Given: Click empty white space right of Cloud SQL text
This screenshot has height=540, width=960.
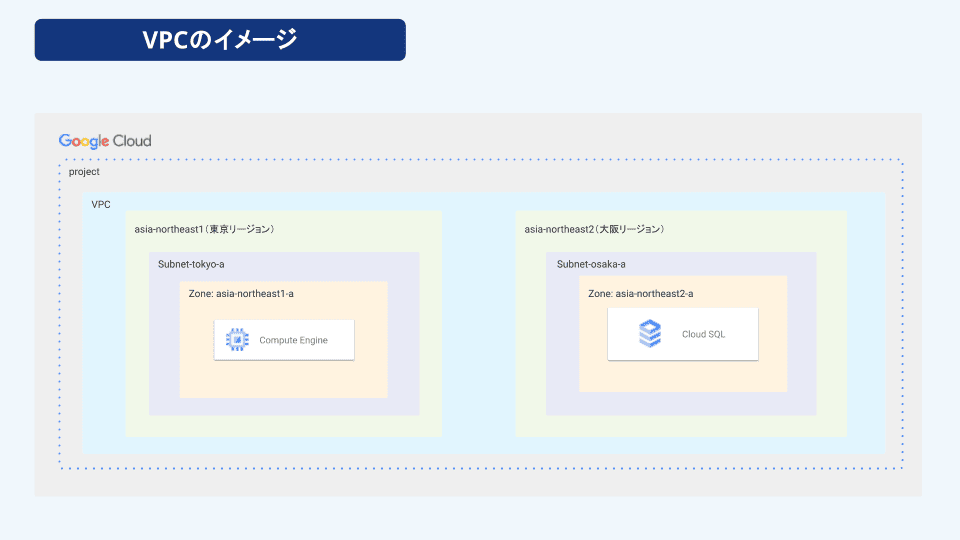Looking at the screenshot, I should click(741, 334).
